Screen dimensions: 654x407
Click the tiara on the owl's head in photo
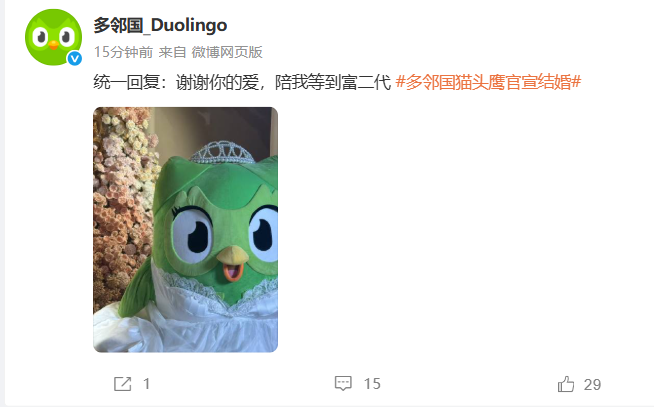coord(222,152)
